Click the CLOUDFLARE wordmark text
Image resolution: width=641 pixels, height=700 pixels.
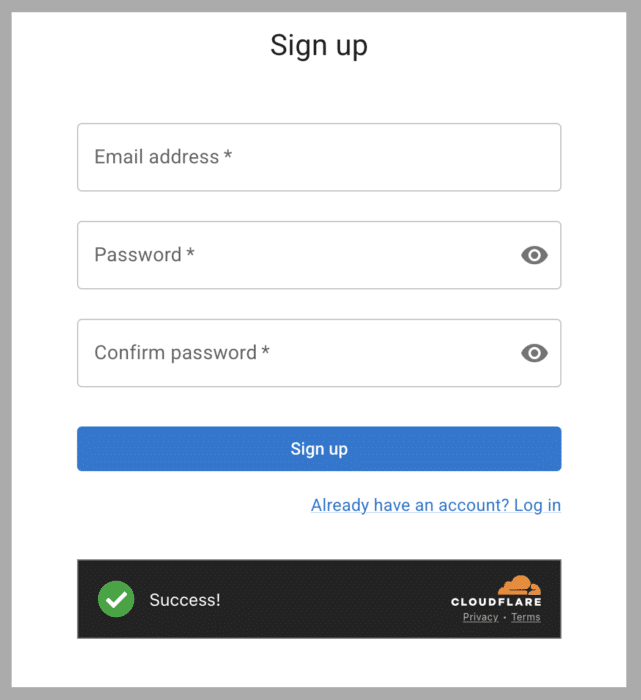pyautogui.click(x=496, y=602)
